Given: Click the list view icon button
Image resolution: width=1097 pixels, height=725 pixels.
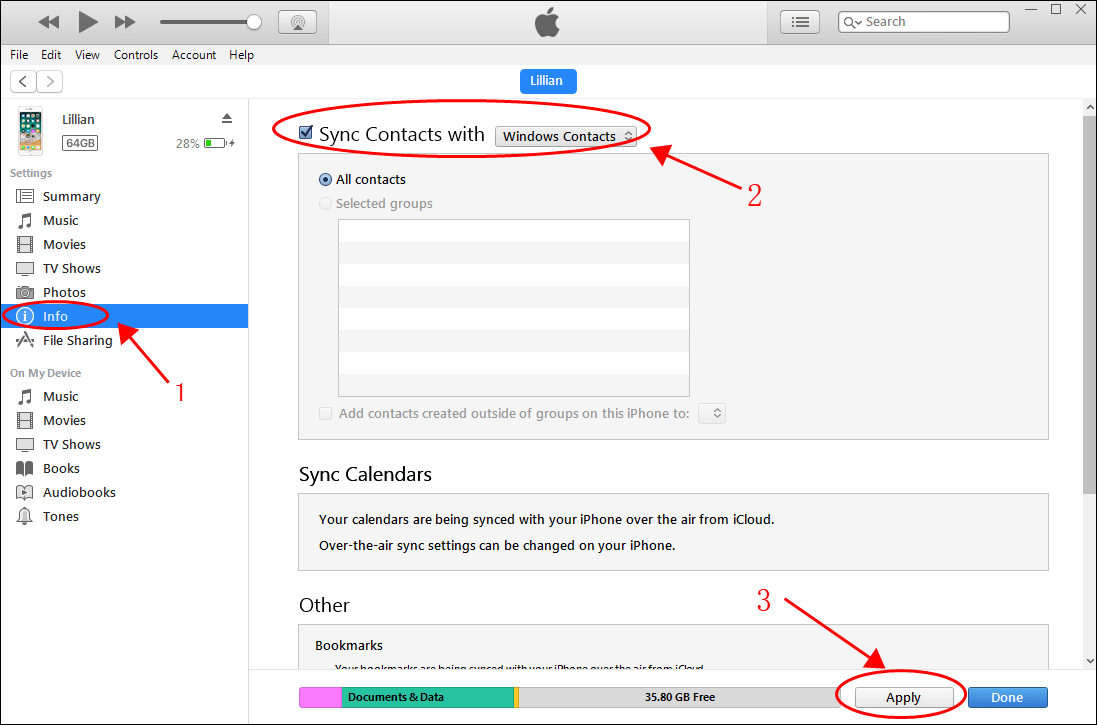Looking at the screenshot, I should 799,21.
